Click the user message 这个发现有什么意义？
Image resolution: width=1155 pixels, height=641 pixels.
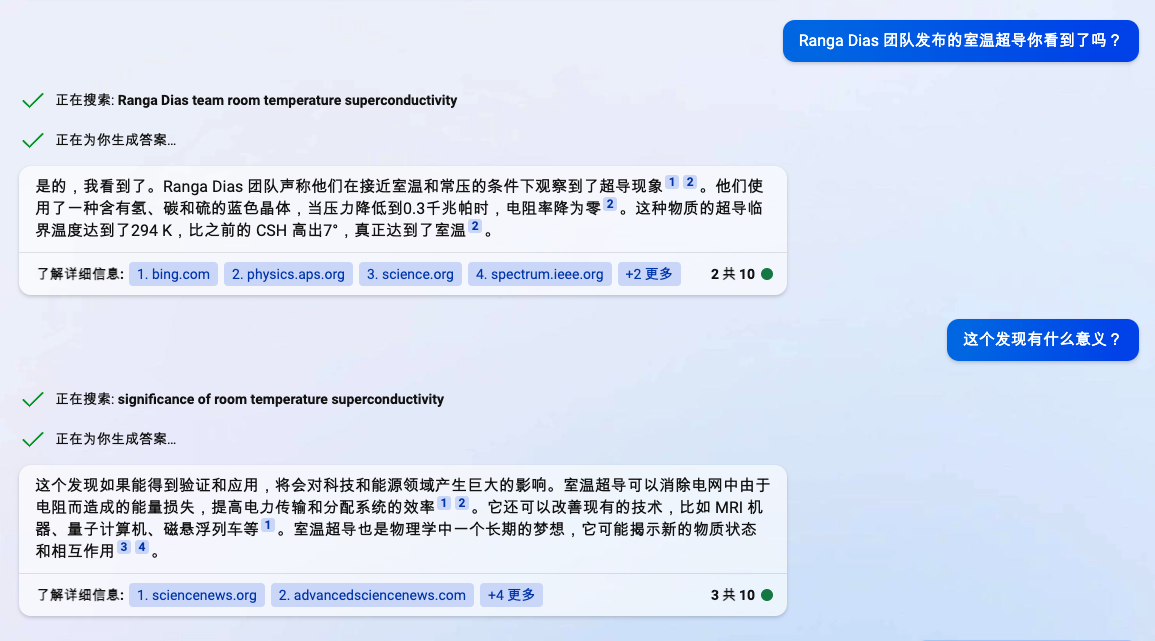click(1042, 340)
